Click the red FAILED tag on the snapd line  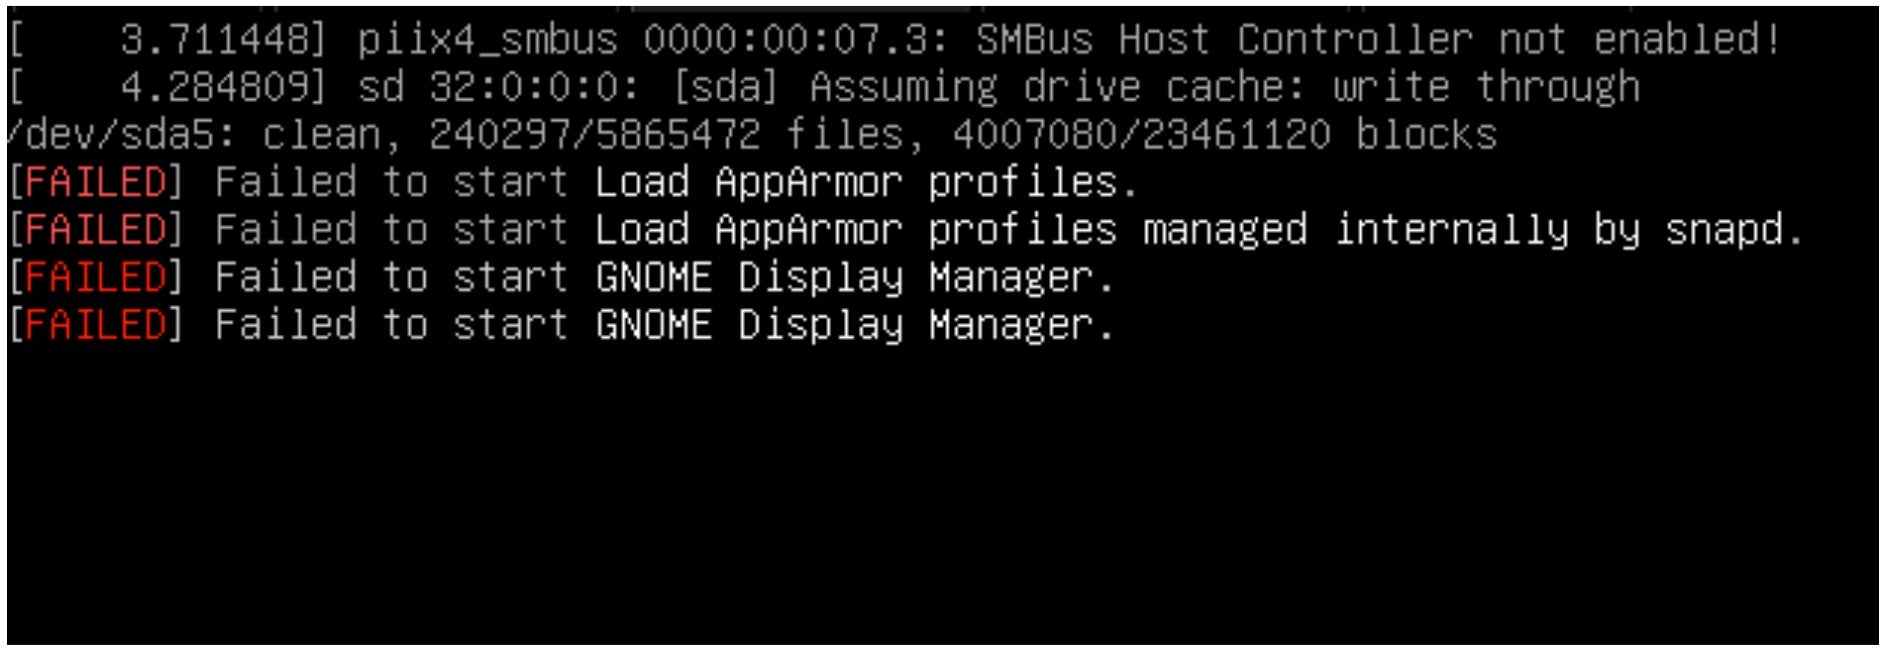coord(95,230)
